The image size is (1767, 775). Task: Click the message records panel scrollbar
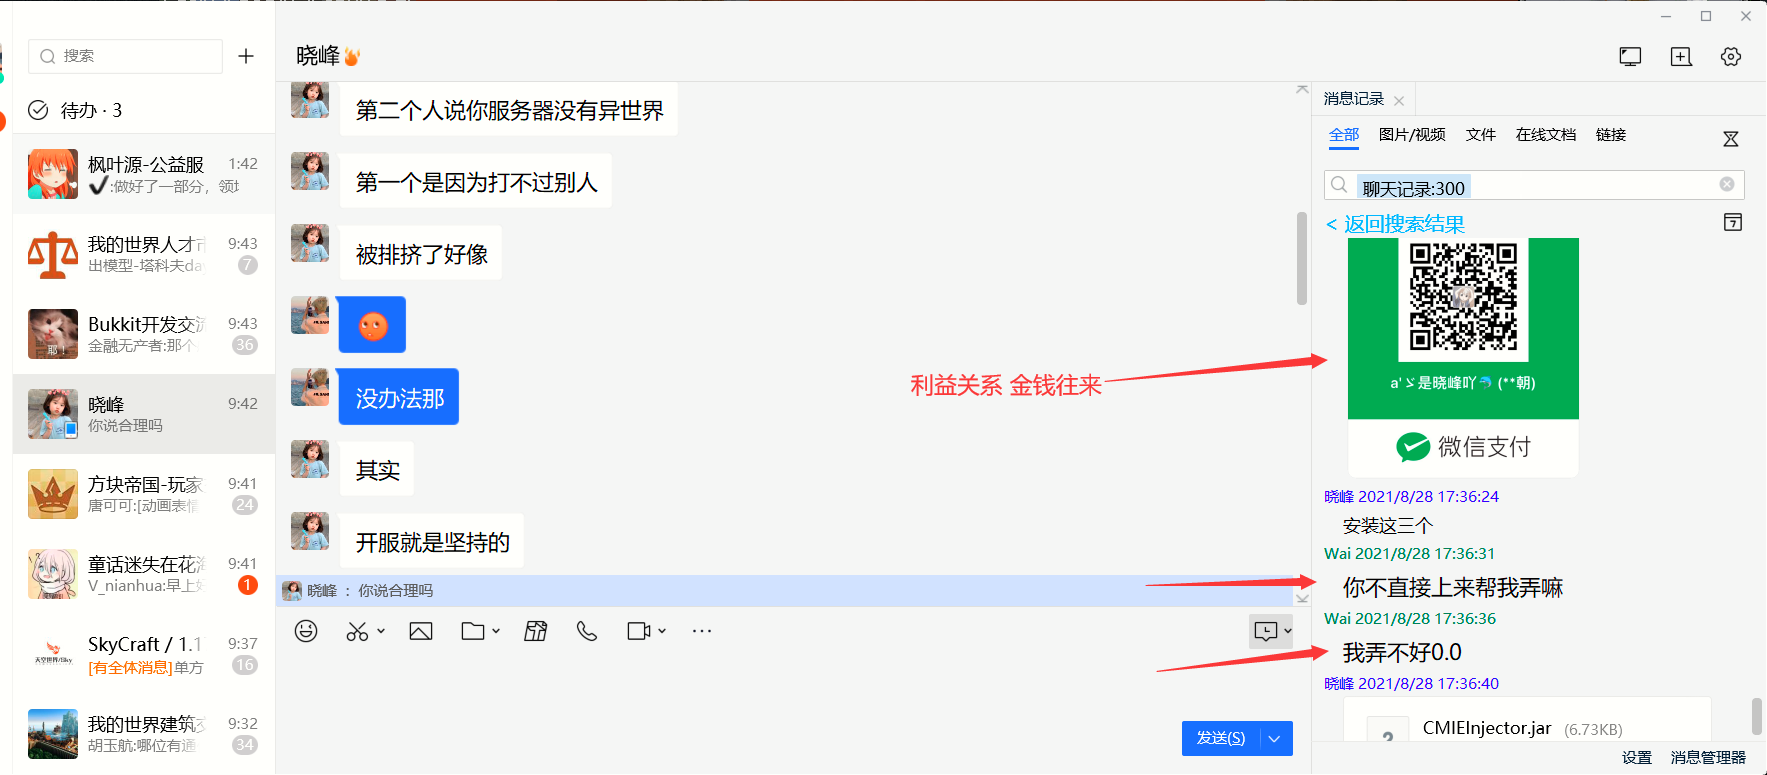(1756, 716)
